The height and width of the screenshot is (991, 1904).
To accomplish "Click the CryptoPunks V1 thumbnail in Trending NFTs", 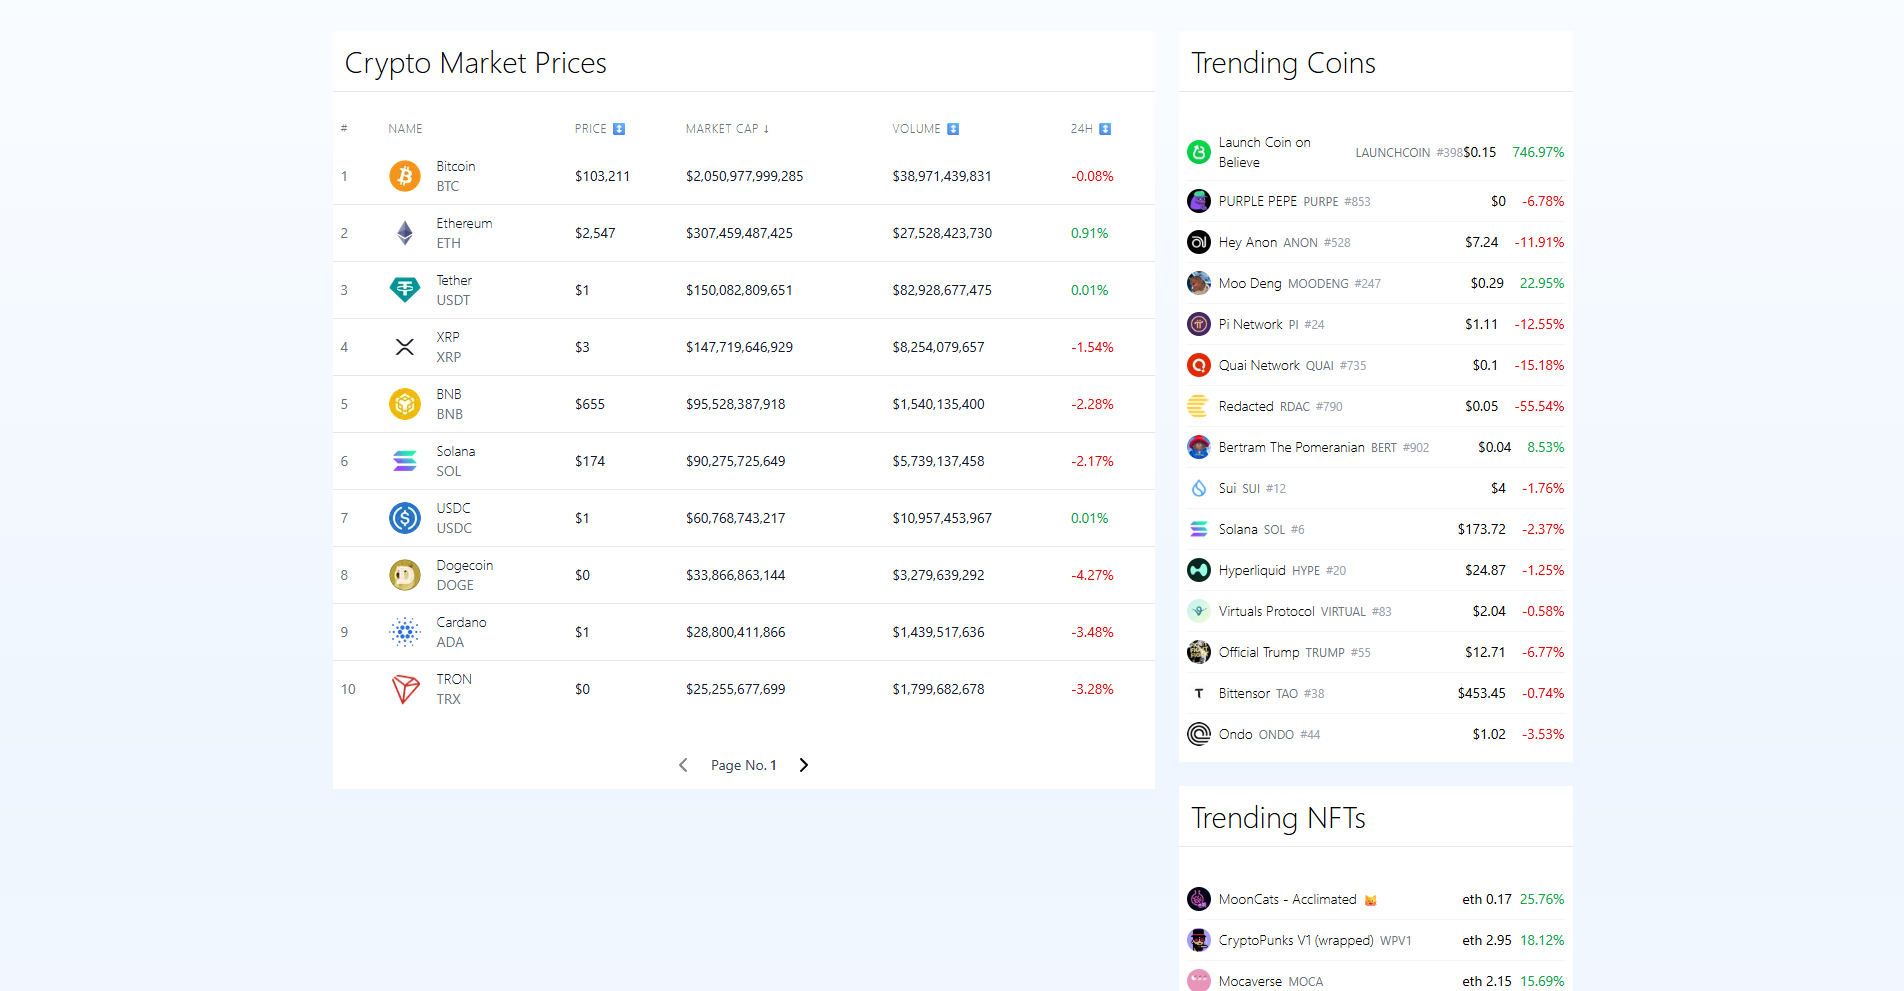I will point(1198,940).
